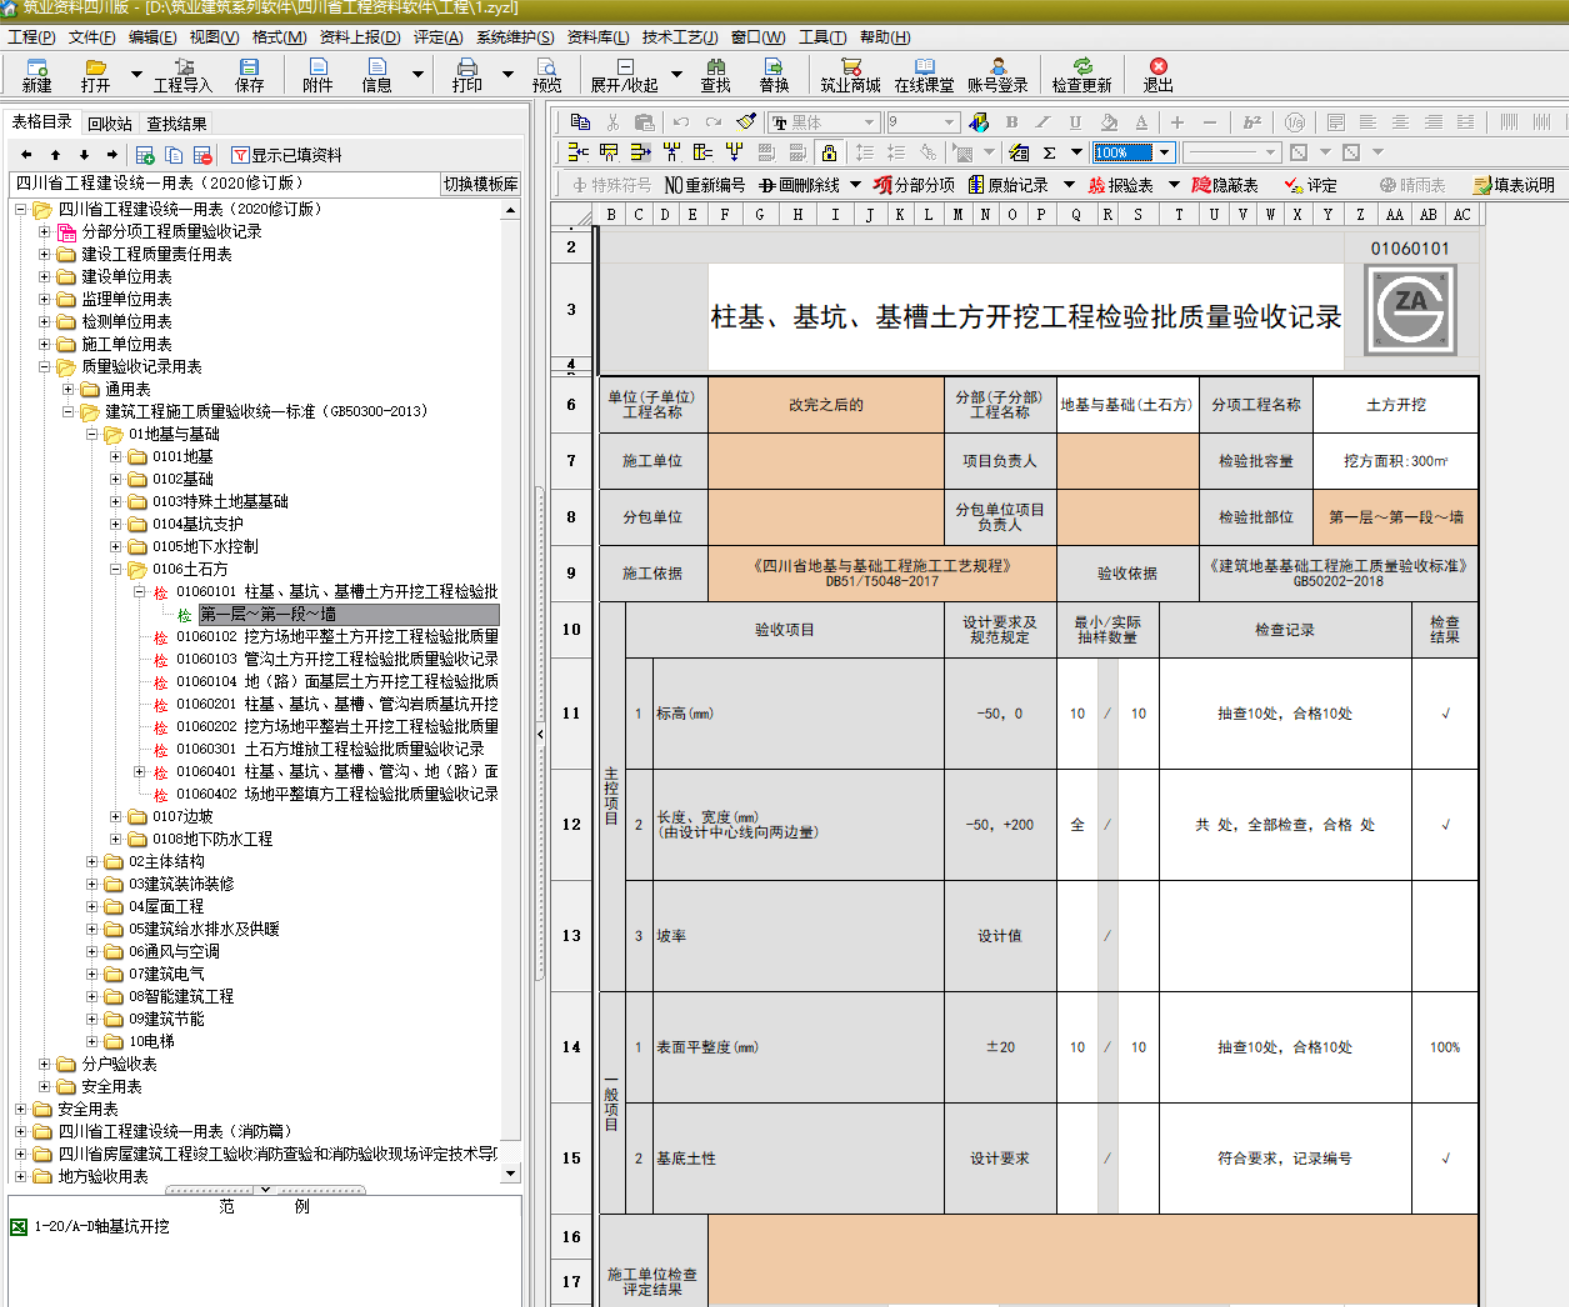The image size is (1569, 1307).
Task: Click the 重新编号 renumber button
Action: (705, 185)
